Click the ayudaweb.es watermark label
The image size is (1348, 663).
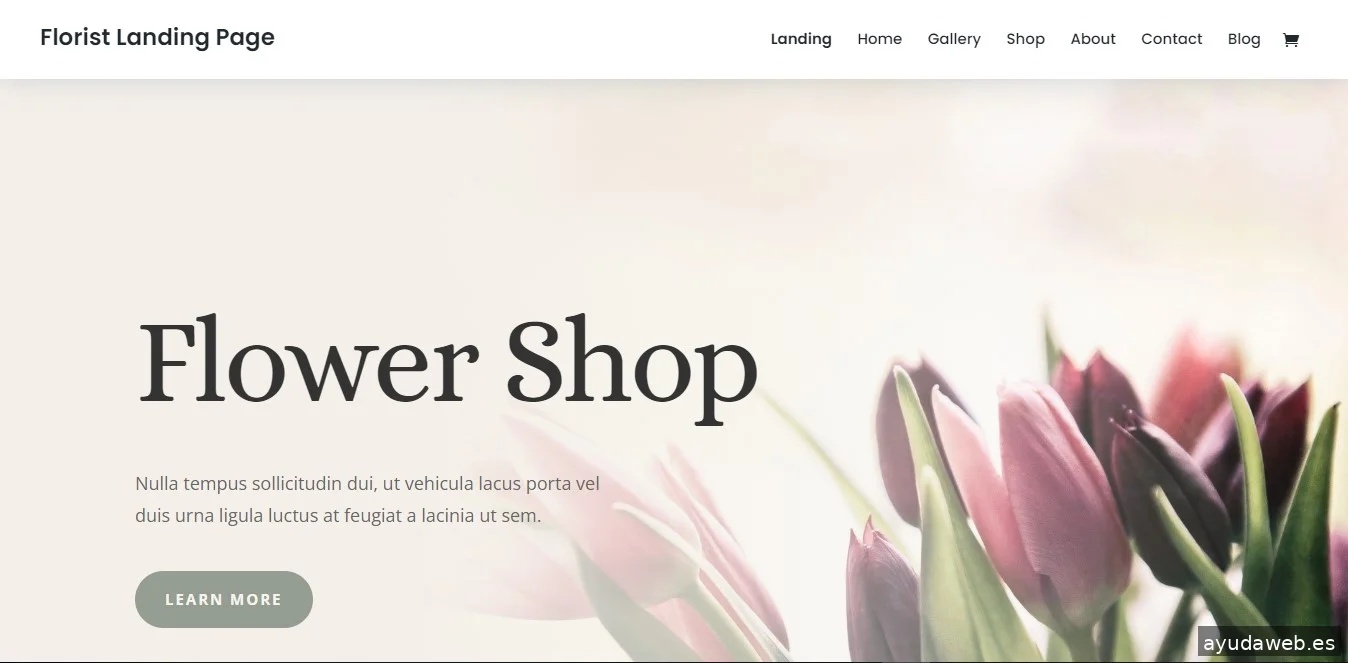(x=1269, y=643)
